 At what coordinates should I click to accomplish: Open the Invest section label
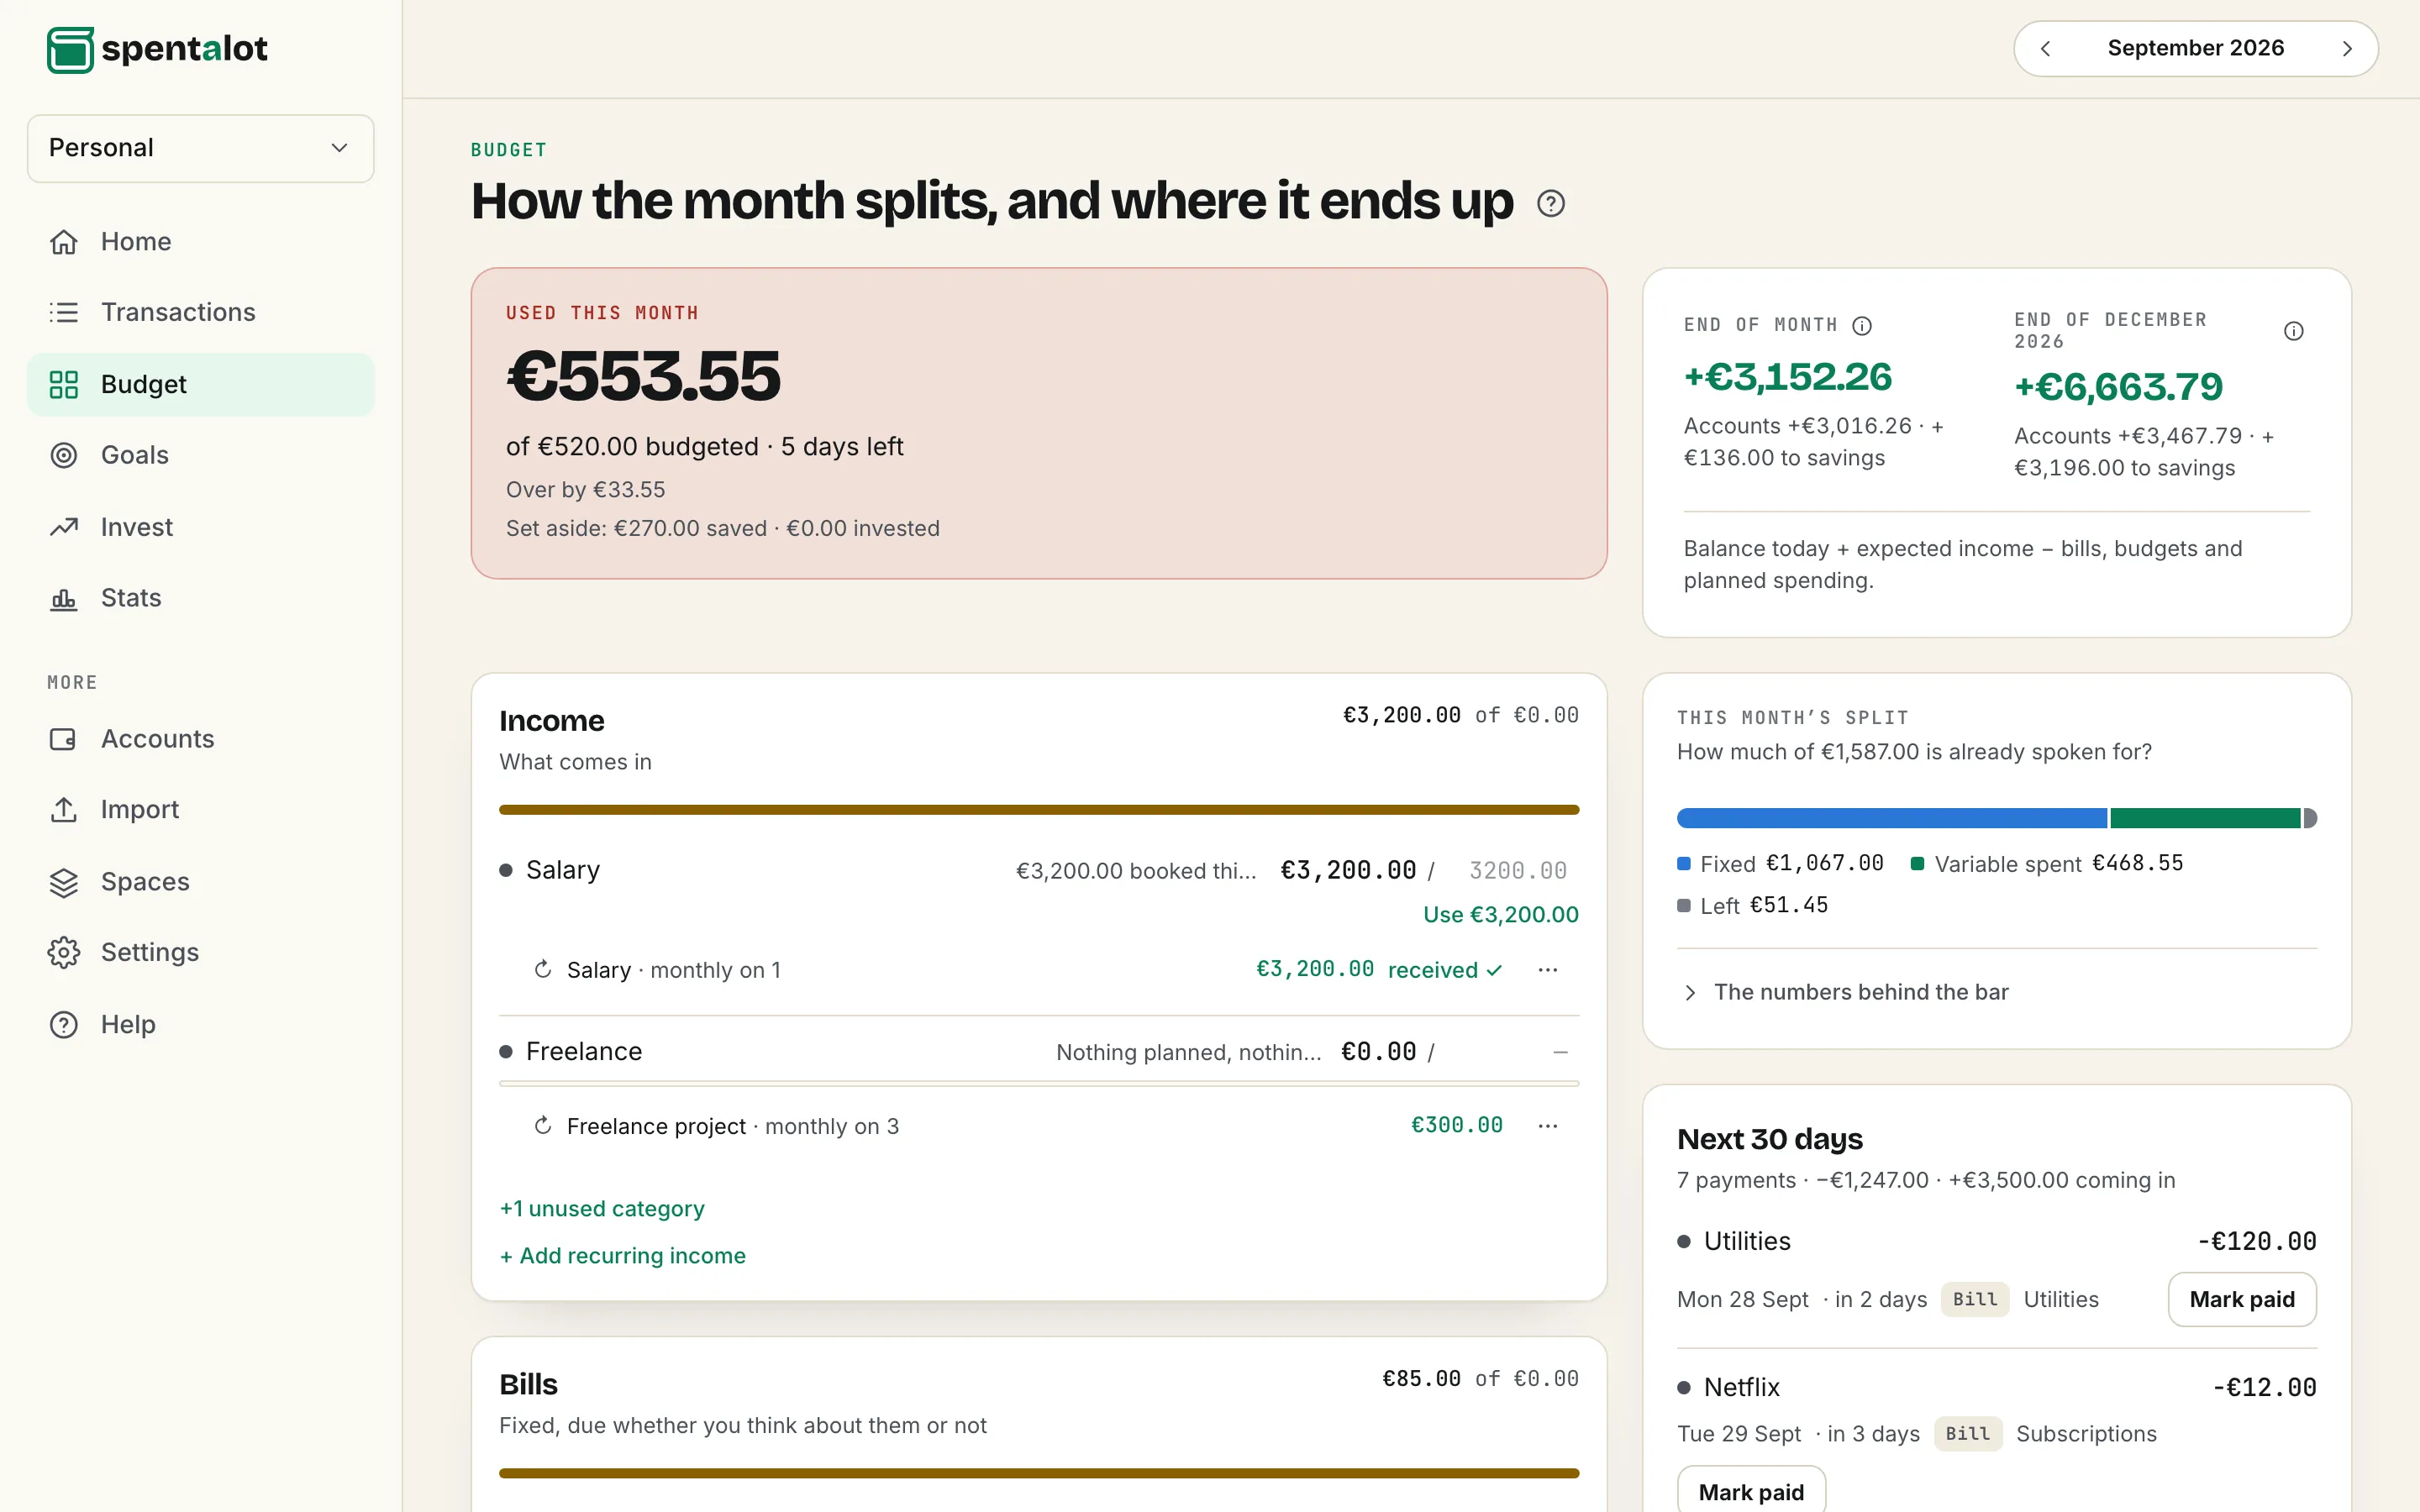tap(137, 527)
